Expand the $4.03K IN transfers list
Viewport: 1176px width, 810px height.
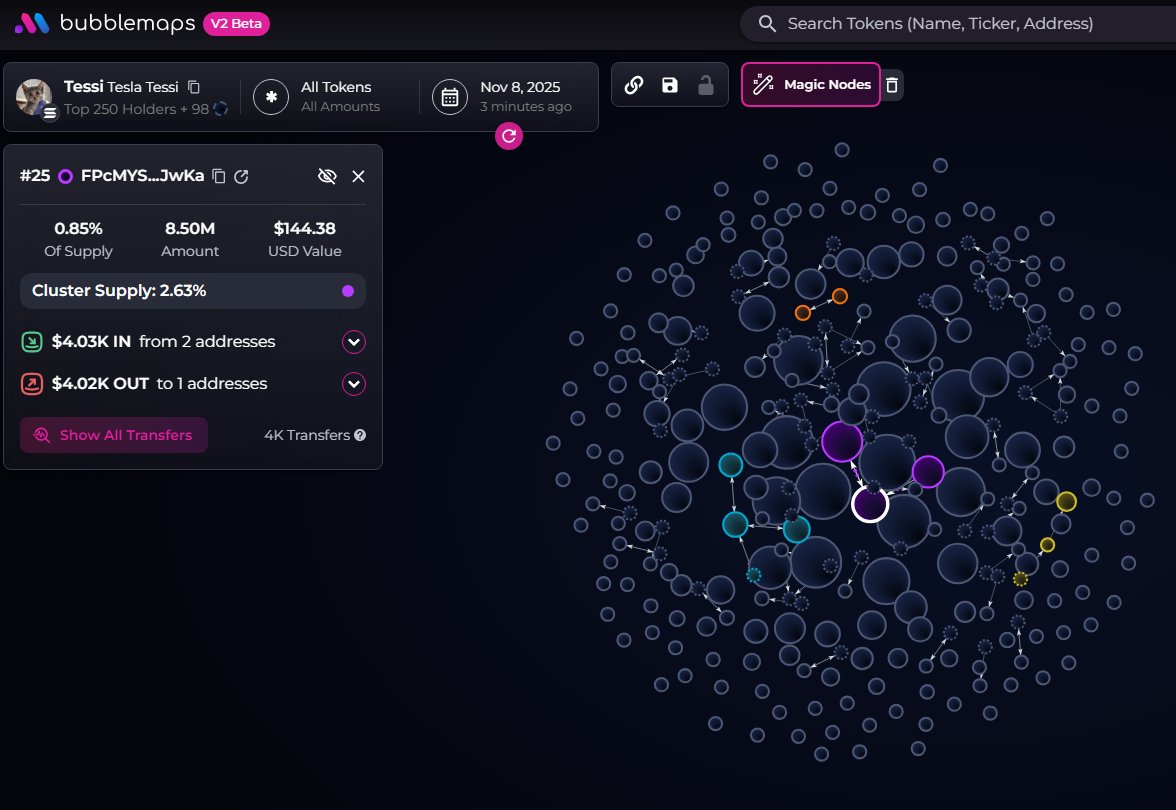(354, 342)
